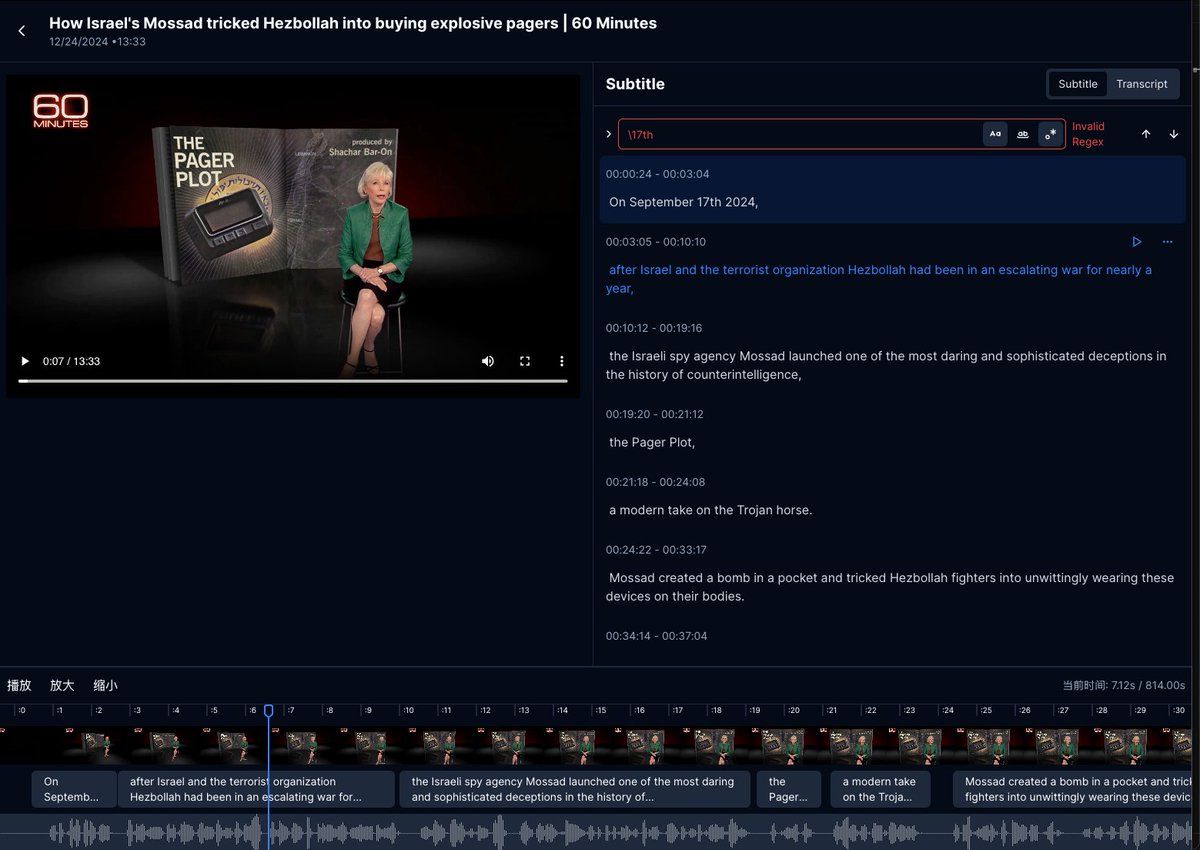The width and height of the screenshot is (1200, 850).
Task: Select the "the Israeli spy agency Mossad" timeline clip
Action: [574, 789]
